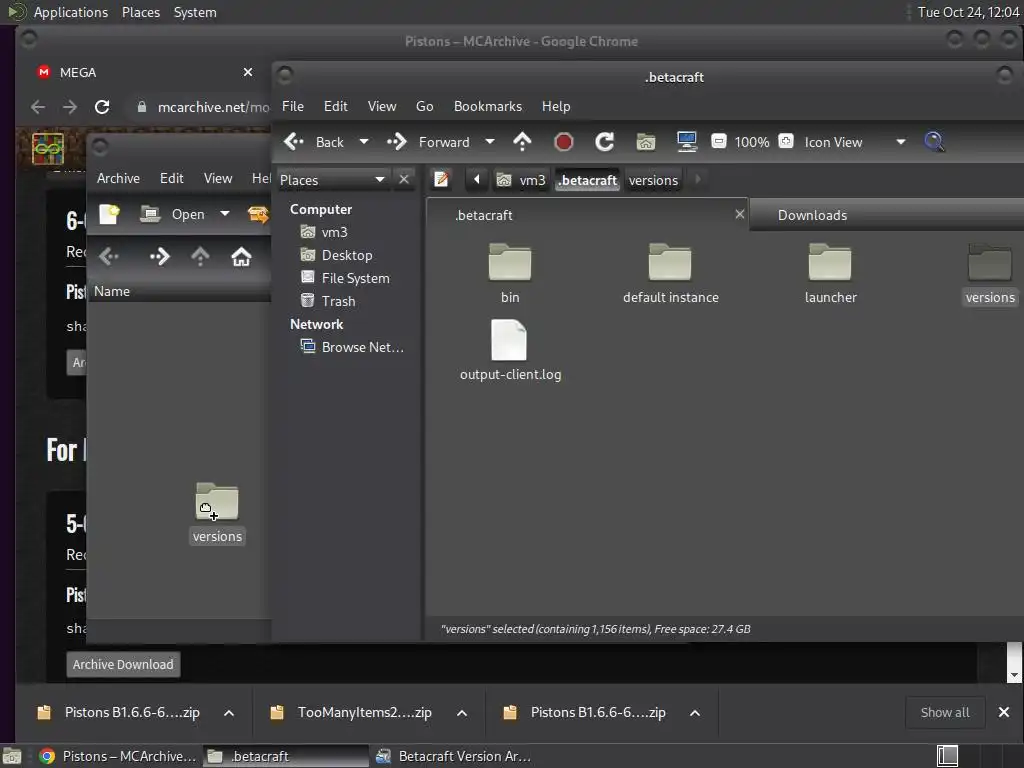The height and width of the screenshot is (768, 1024).
Task: Click the Name column header in archive manager
Action: (179, 291)
